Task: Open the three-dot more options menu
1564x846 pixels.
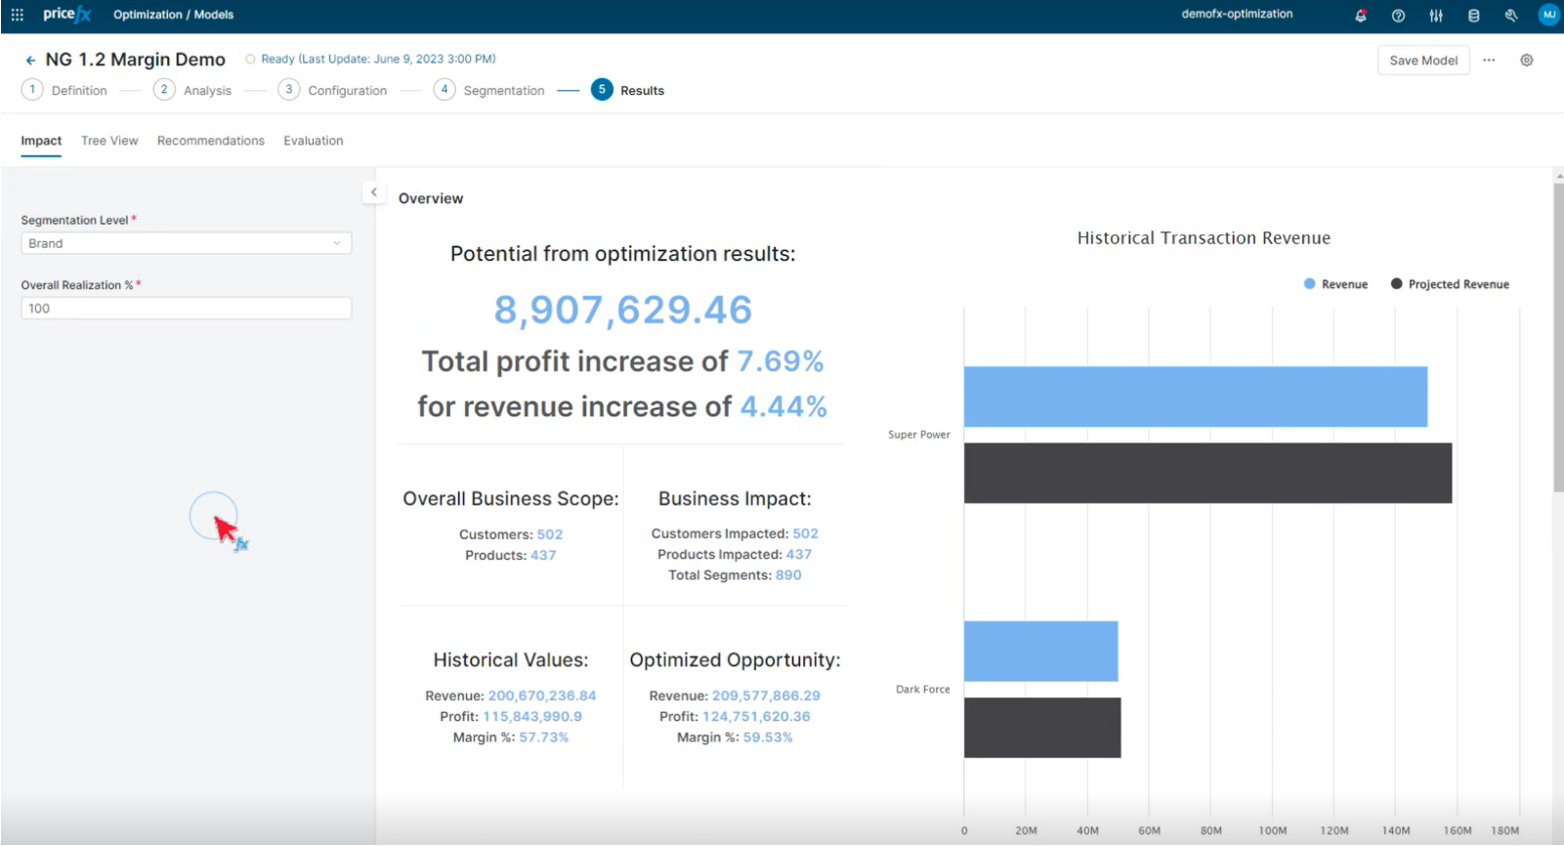Action: coord(1489,60)
